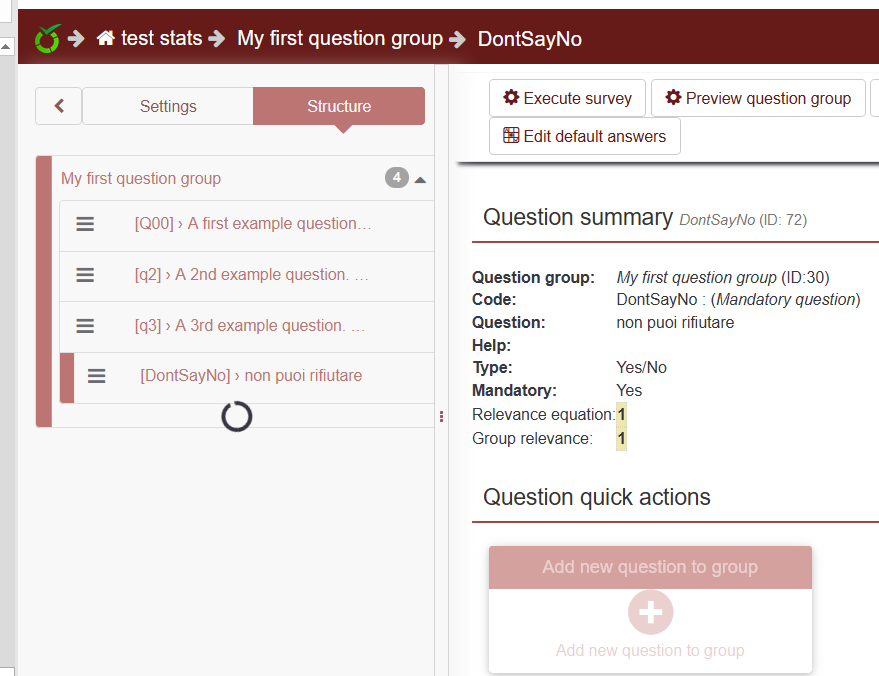Click the sidebar resize handle dots

point(441,416)
